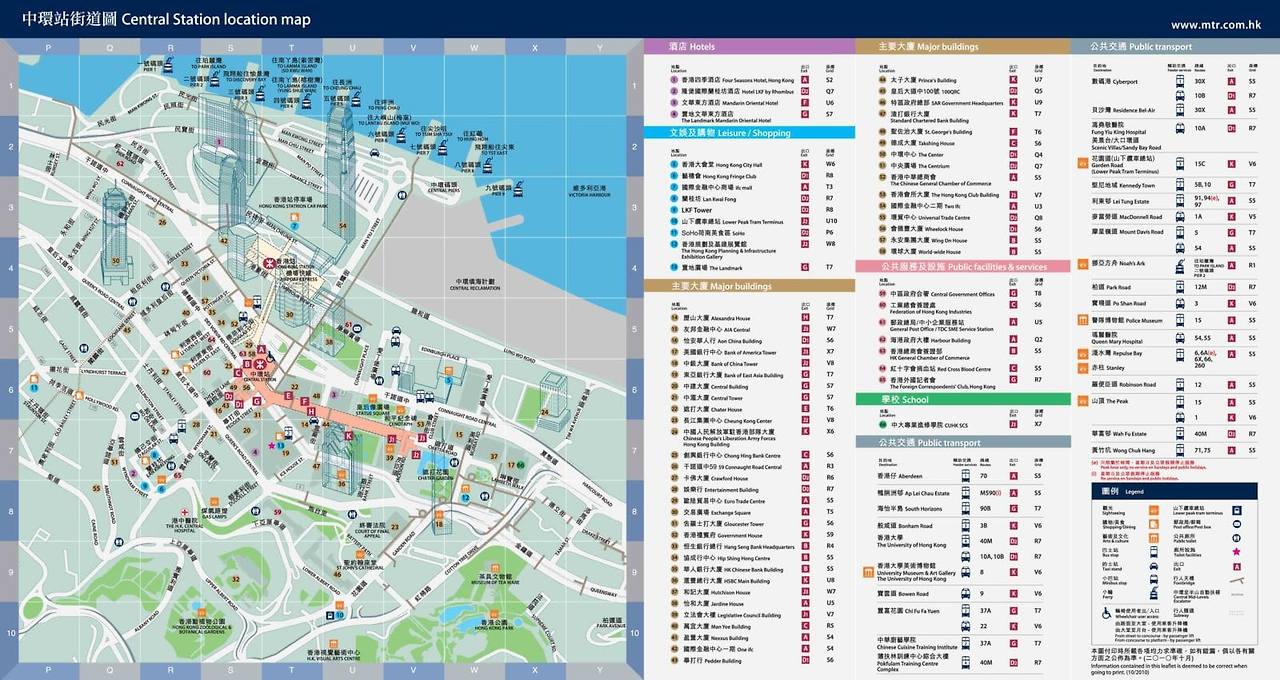Select the Bus stop icon in the legend
The height and width of the screenshot is (680, 1280).
[x=1153, y=552]
